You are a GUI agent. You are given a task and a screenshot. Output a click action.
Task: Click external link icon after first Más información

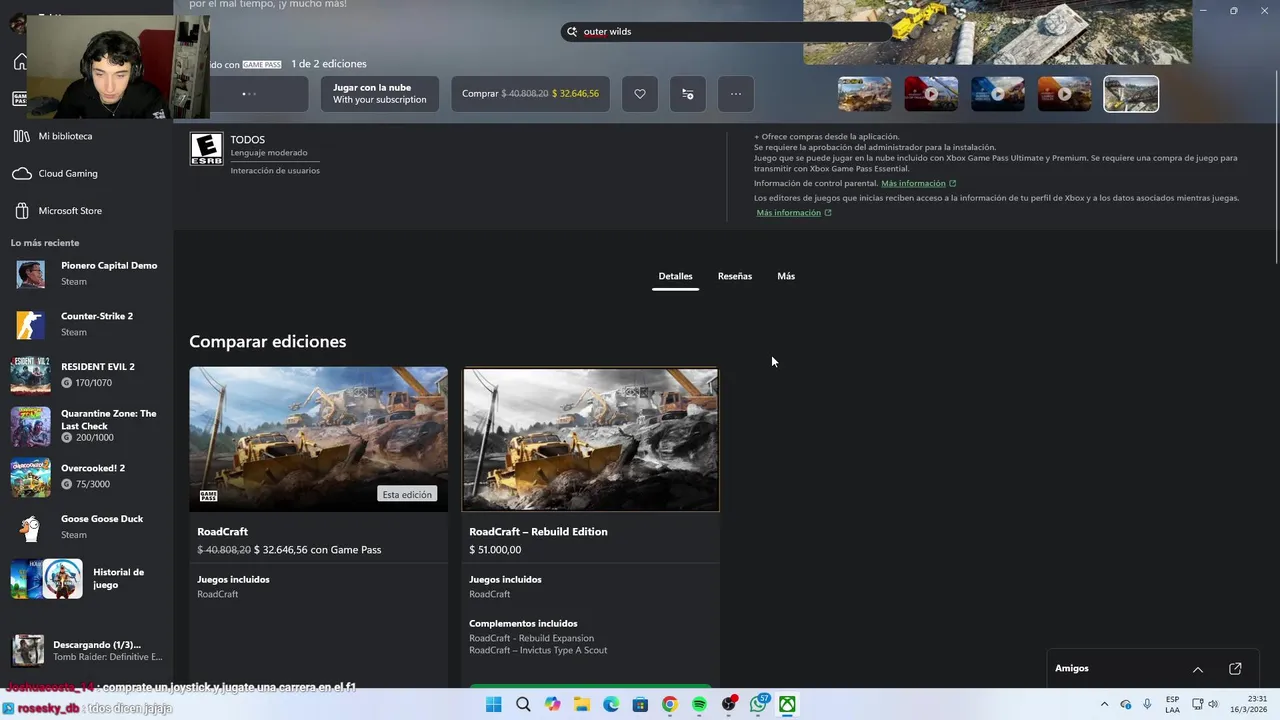point(952,184)
